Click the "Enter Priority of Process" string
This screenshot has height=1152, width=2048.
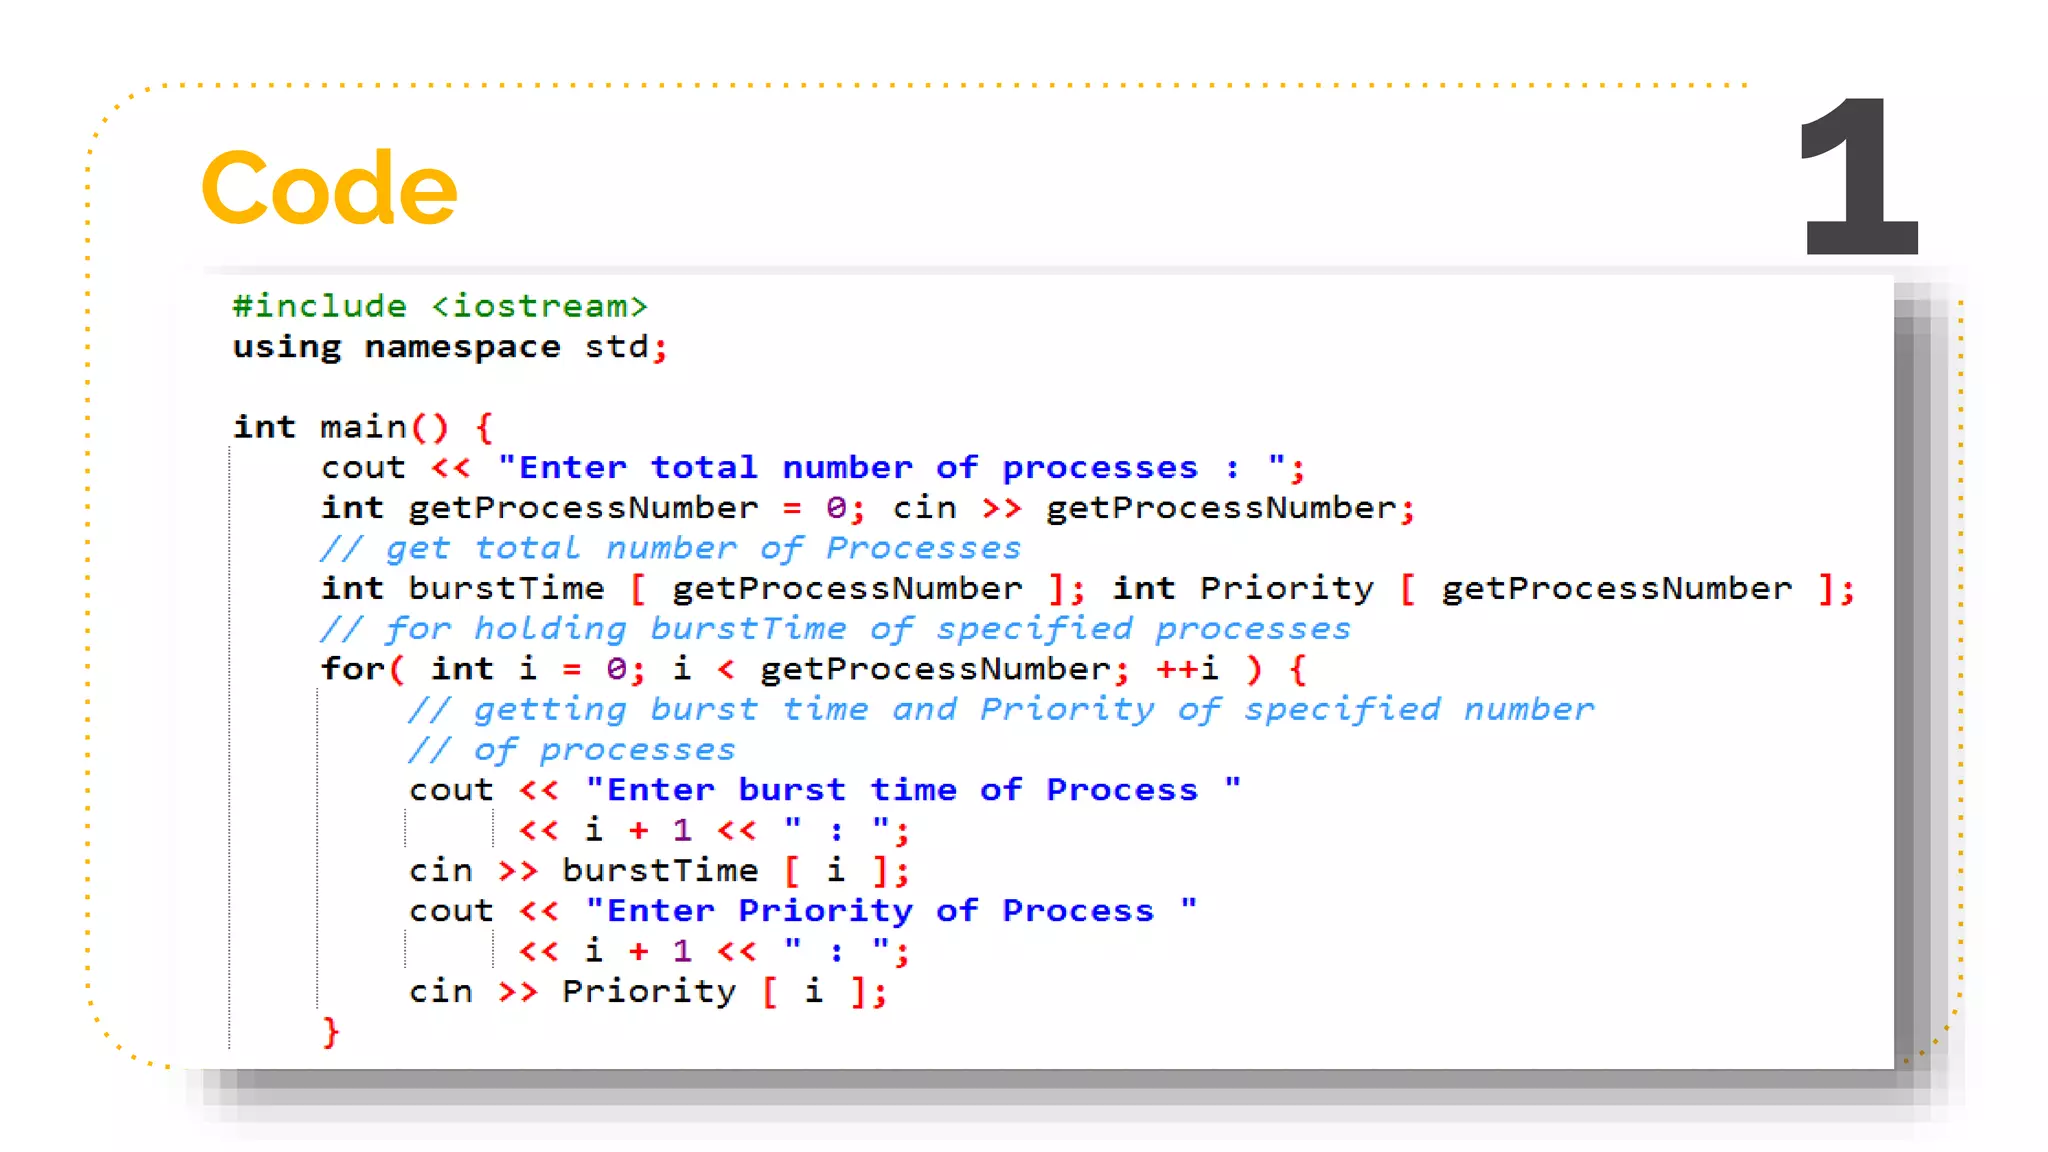[890, 911]
